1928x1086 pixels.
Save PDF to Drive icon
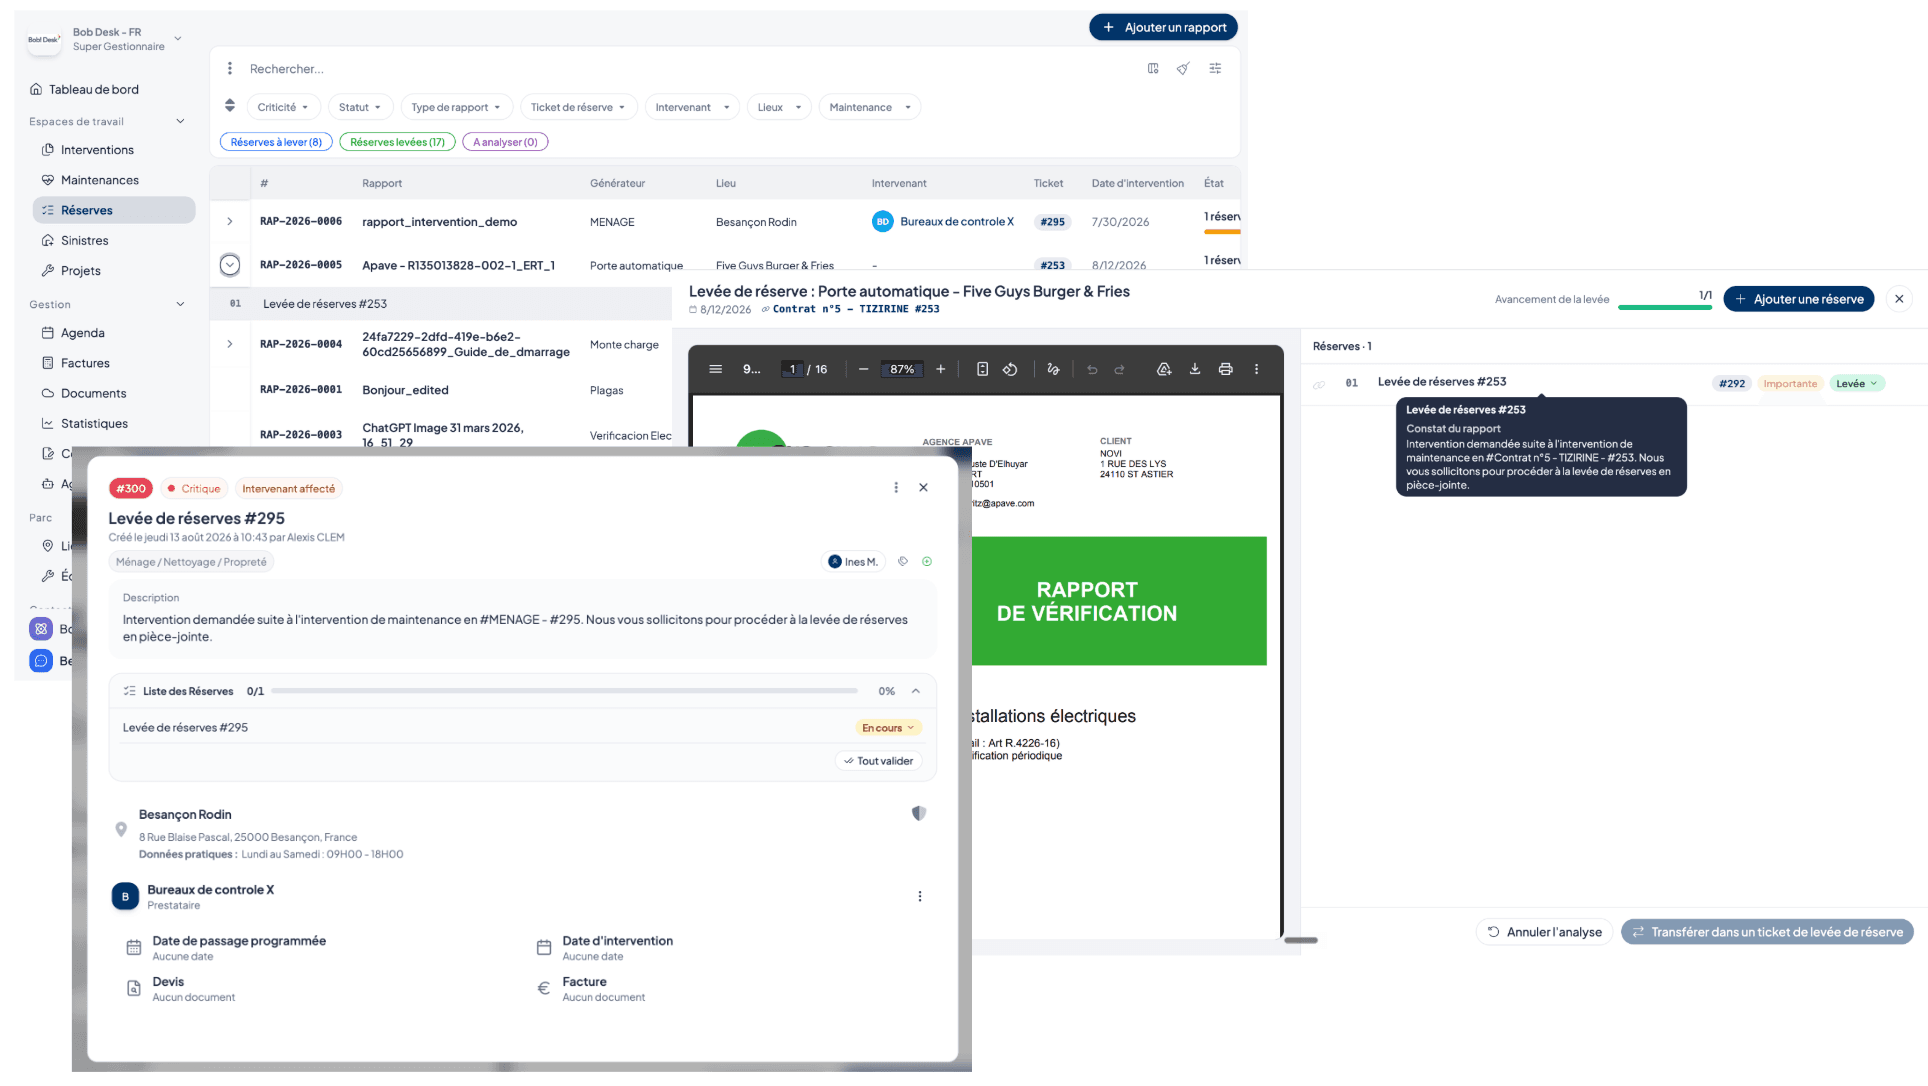point(1164,369)
